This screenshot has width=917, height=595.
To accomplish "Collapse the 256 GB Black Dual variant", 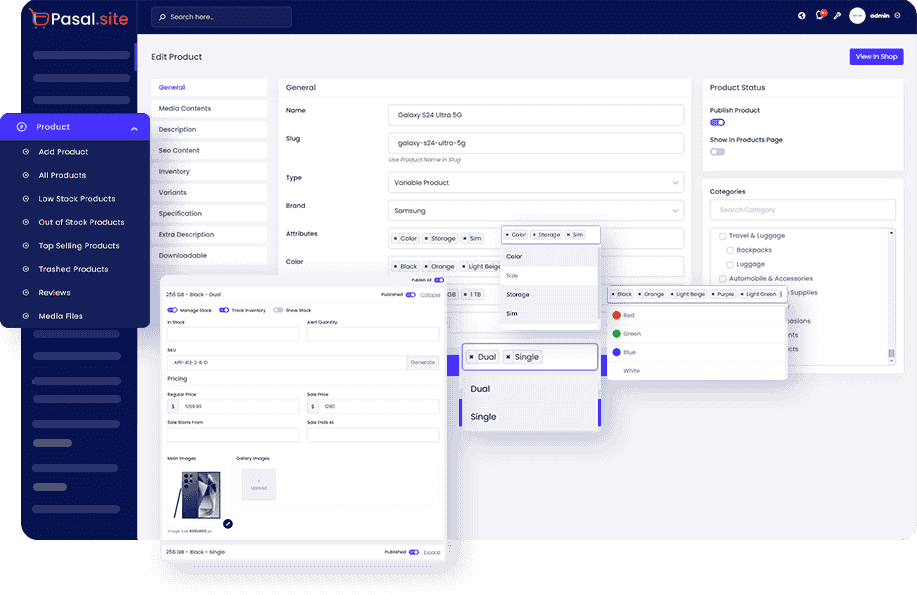I will pyautogui.click(x=430, y=295).
